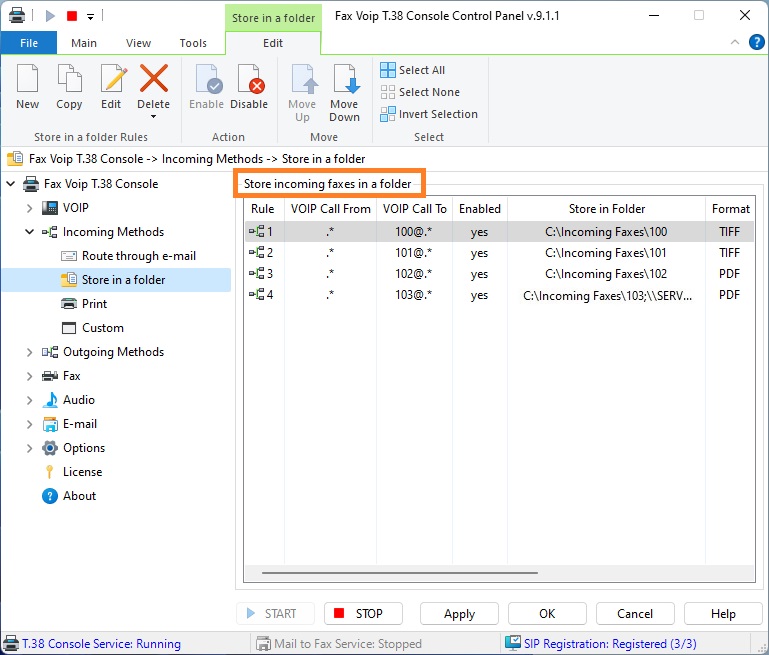This screenshot has width=769, height=655.
Task: Select rule 3 row icon
Action: coord(256,274)
